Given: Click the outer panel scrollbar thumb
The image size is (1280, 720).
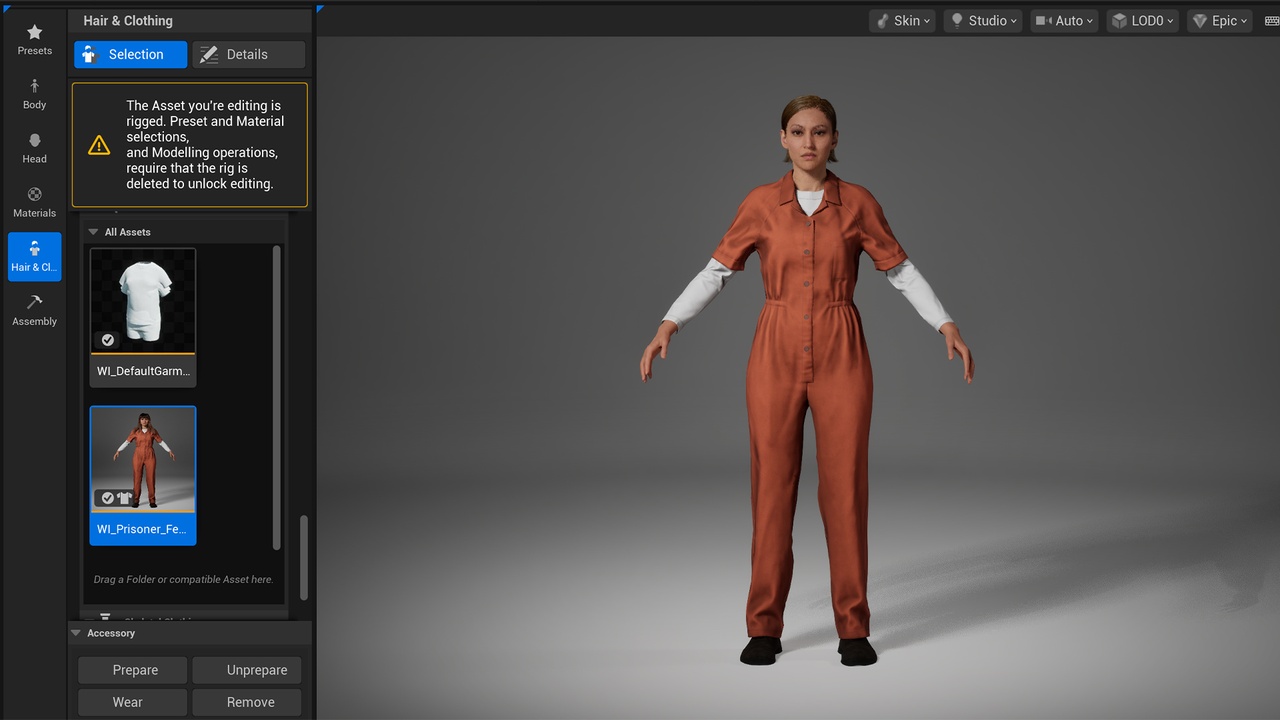Looking at the screenshot, I should pos(304,558).
